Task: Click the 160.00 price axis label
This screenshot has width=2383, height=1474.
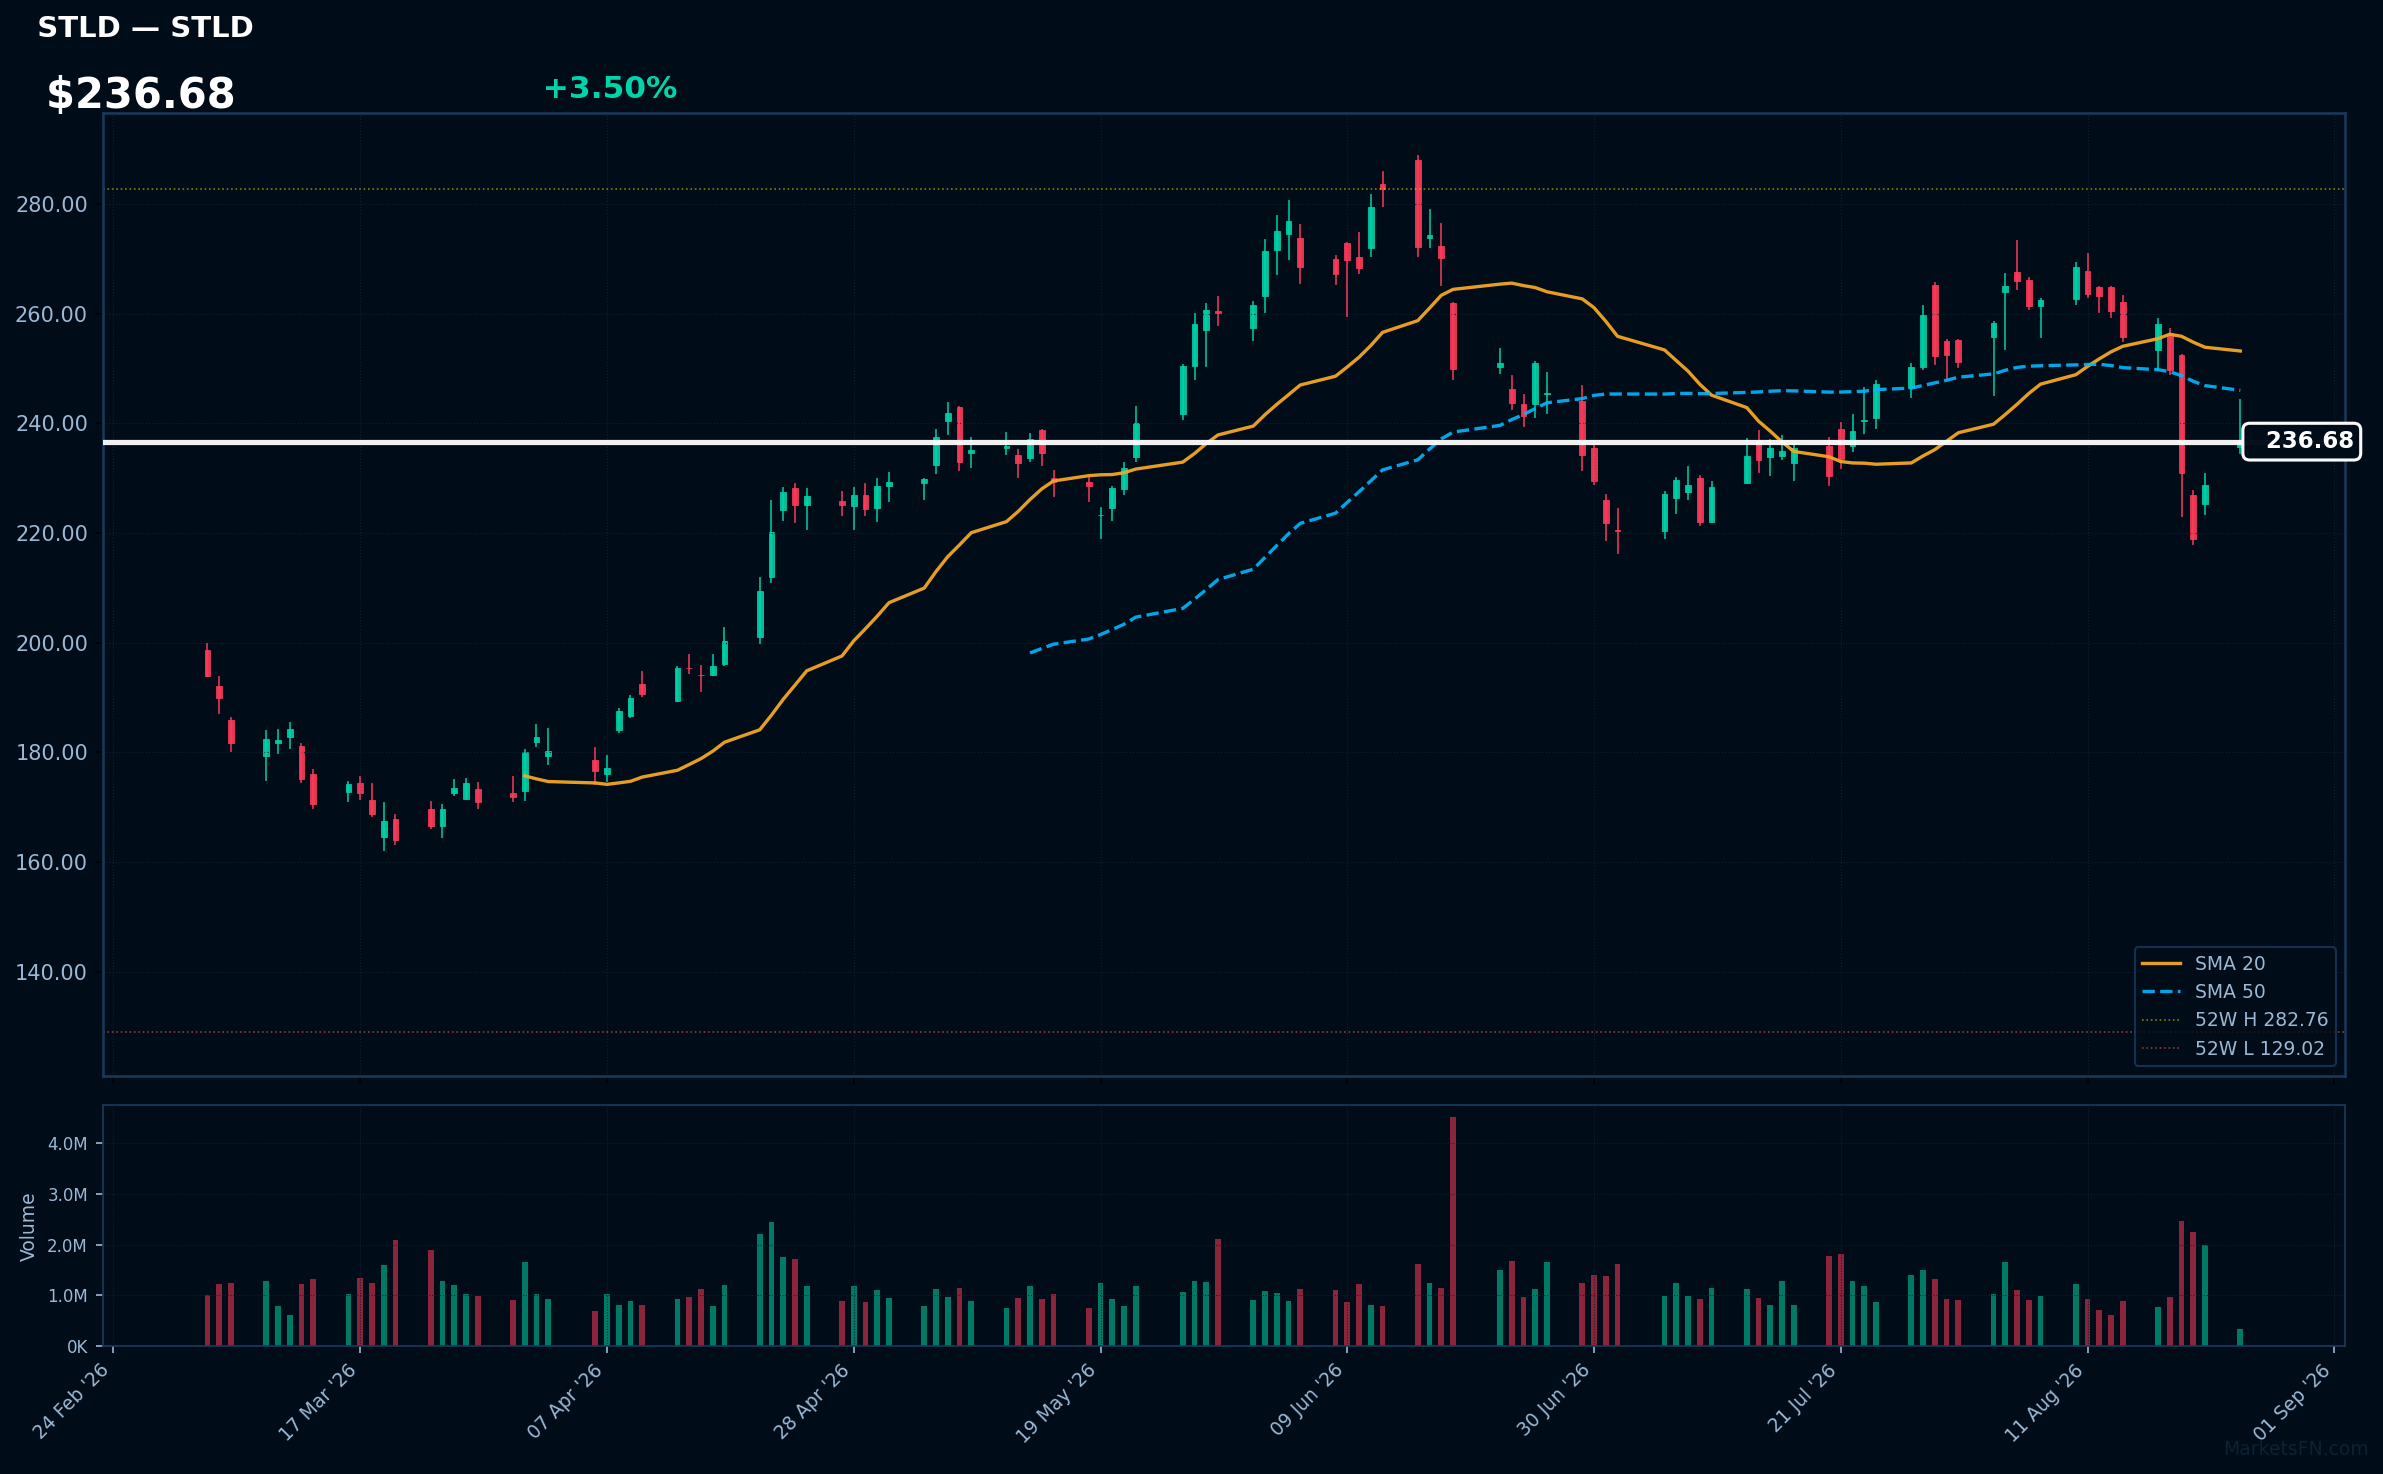Action: 52,863
